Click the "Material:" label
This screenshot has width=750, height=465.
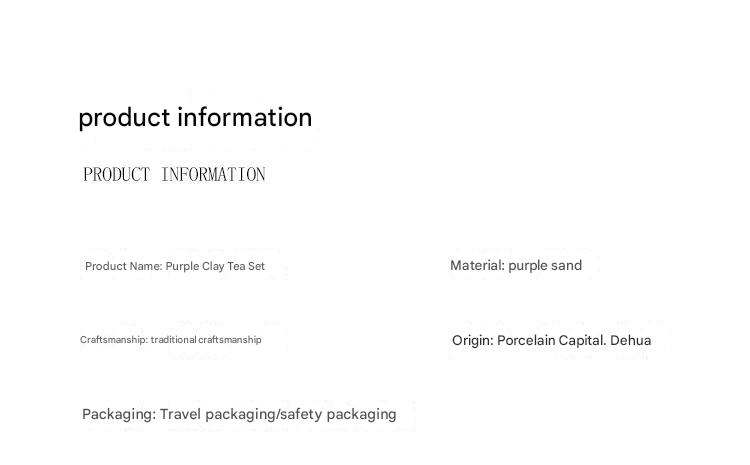(x=477, y=265)
